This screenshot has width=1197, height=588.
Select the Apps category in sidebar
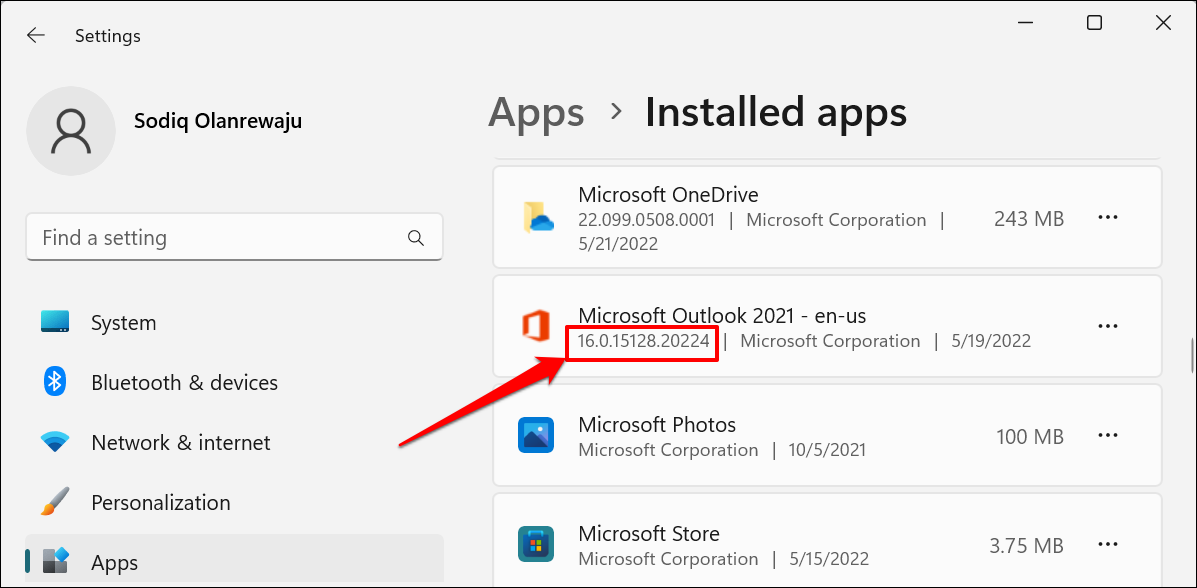(x=114, y=563)
